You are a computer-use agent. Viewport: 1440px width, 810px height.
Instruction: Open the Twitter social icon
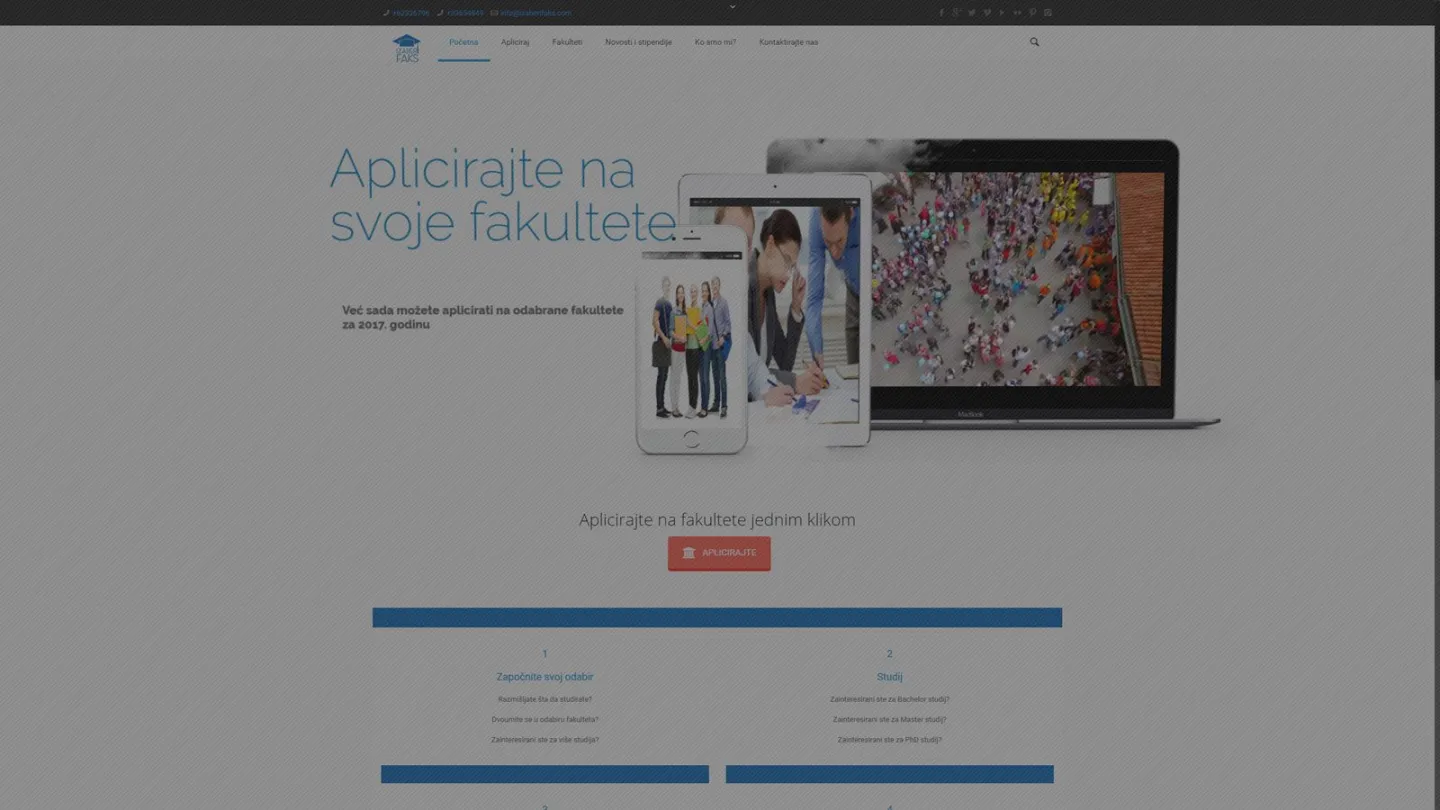click(971, 13)
